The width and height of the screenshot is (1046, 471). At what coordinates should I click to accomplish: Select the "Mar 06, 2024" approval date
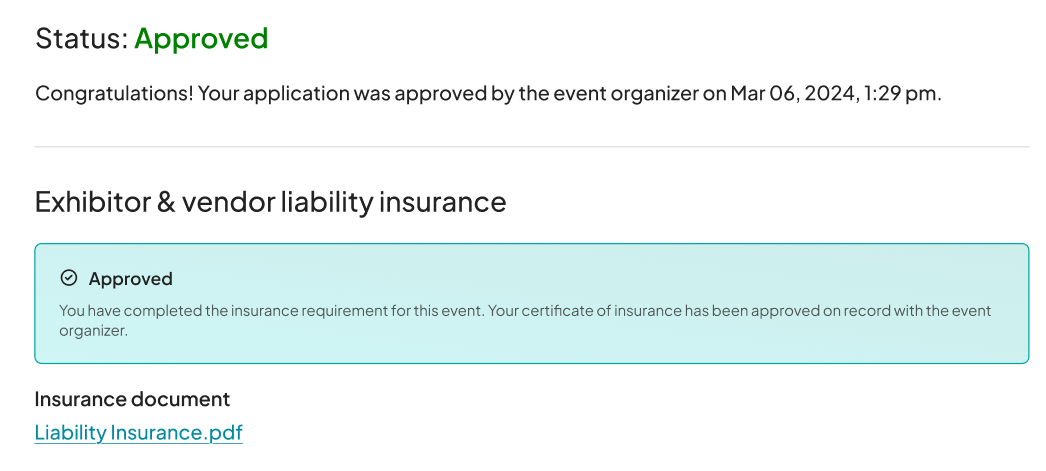pyautogui.click(x=791, y=94)
